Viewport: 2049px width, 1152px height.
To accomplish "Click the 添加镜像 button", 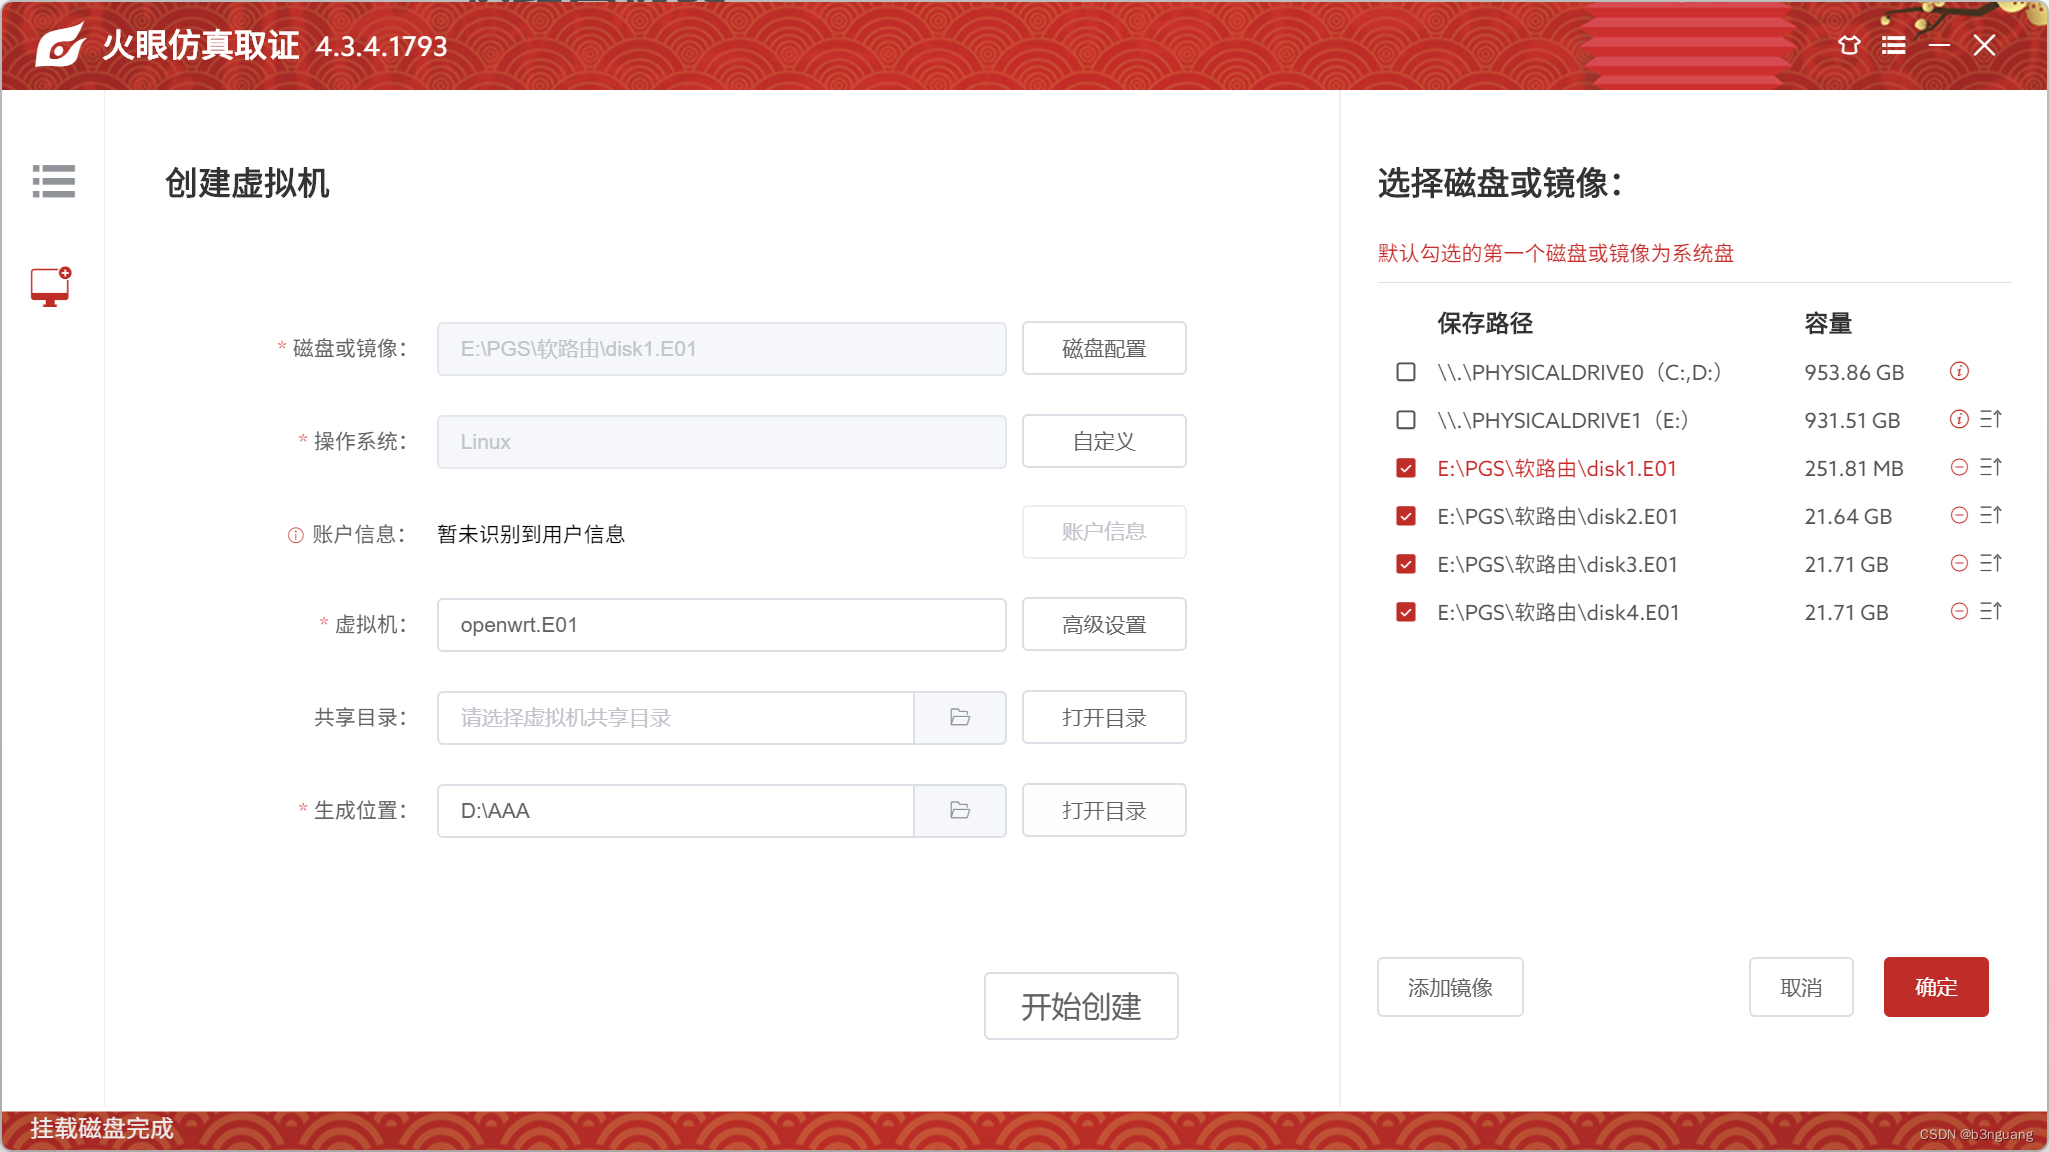I will [x=1449, y=988].
